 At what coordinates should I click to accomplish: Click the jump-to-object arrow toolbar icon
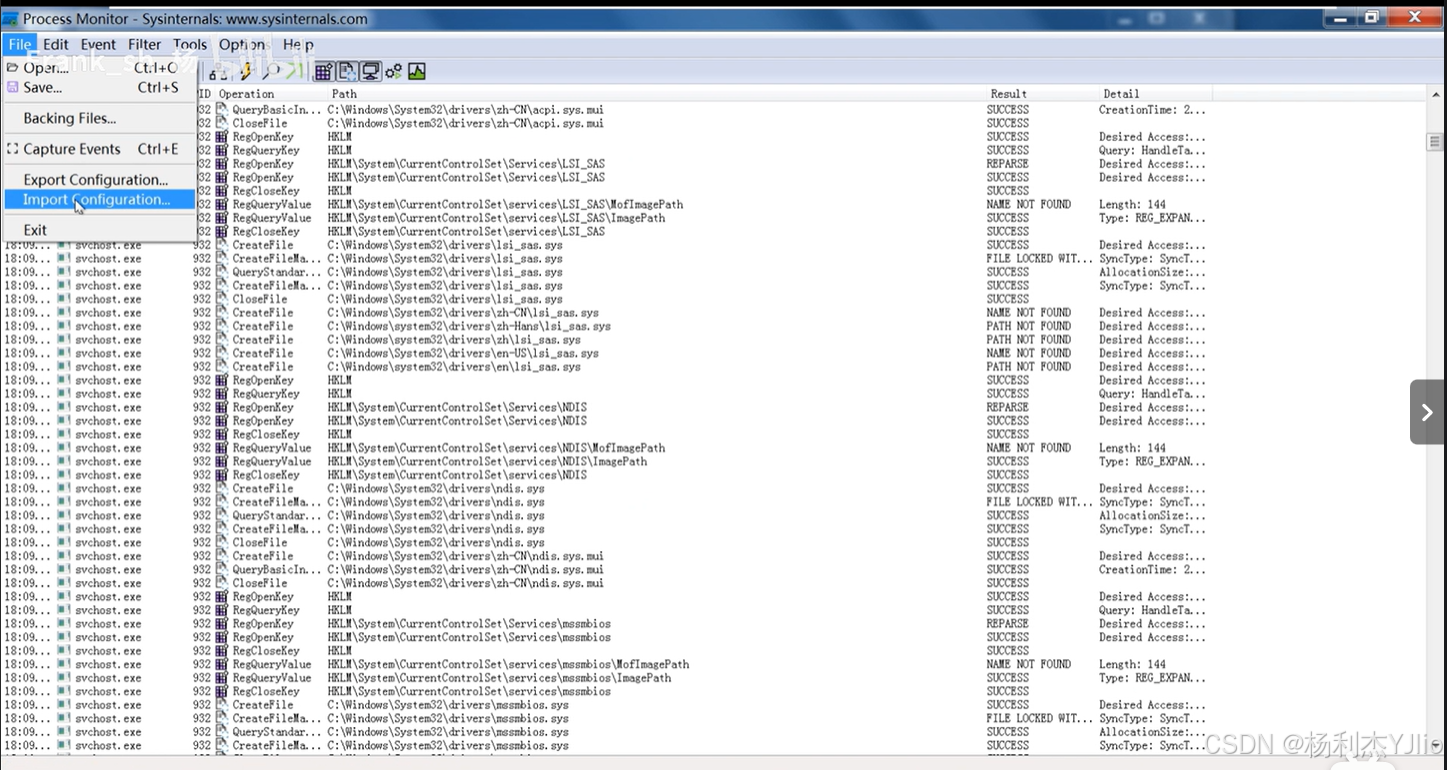pyautogui.click(x=294, y=71)
